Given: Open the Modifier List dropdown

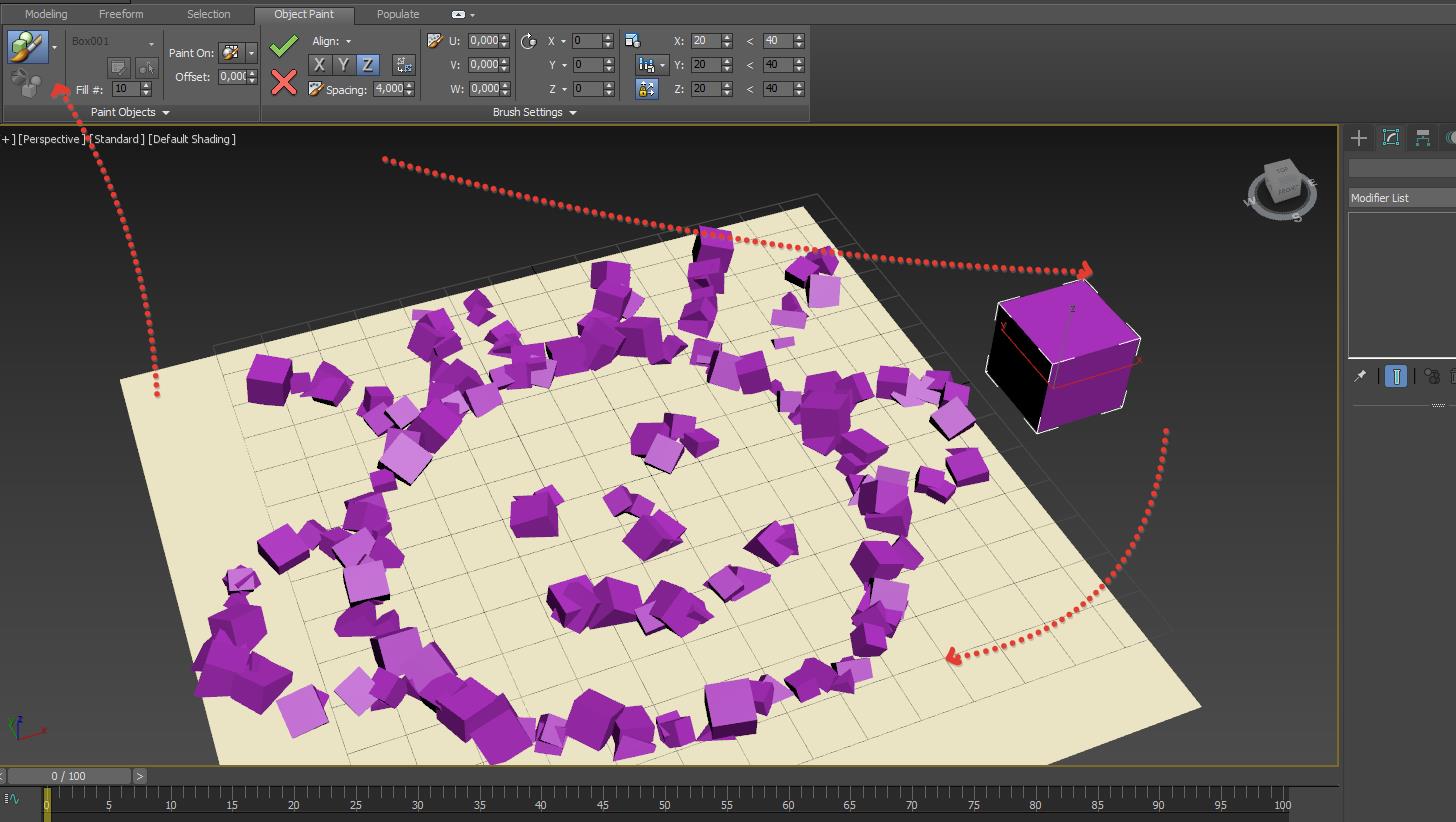Looking at the screenshot, I should point(1402,198).
